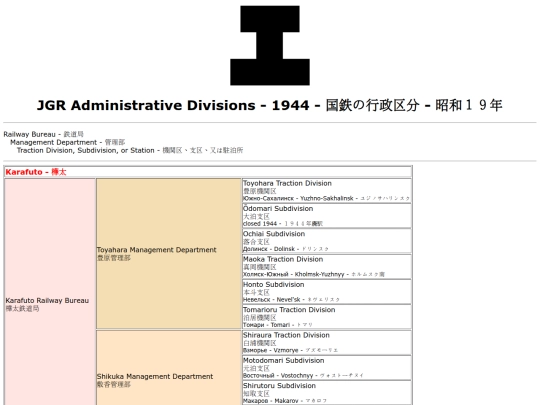Click the Toyahara Management Department cell
The height and width of the screenshot is (405, 540).
[168, 253]
